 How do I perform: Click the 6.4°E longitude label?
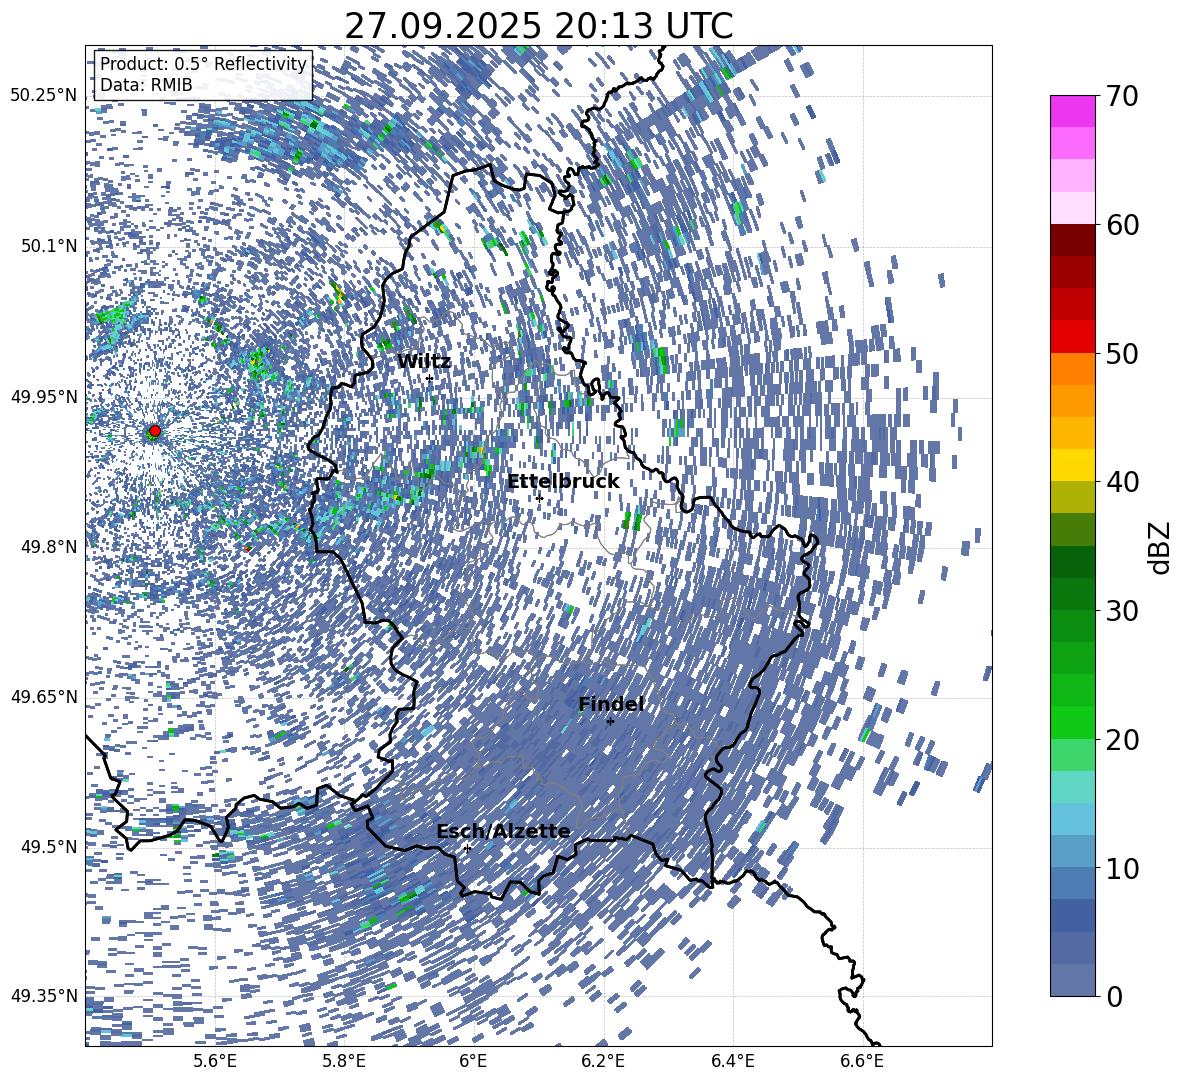[x=732, y=1061]
